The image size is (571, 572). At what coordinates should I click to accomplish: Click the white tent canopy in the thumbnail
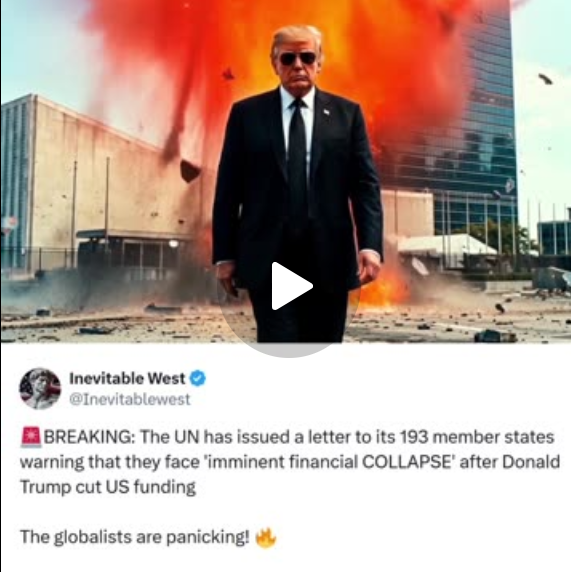click(x=446, y=246)
